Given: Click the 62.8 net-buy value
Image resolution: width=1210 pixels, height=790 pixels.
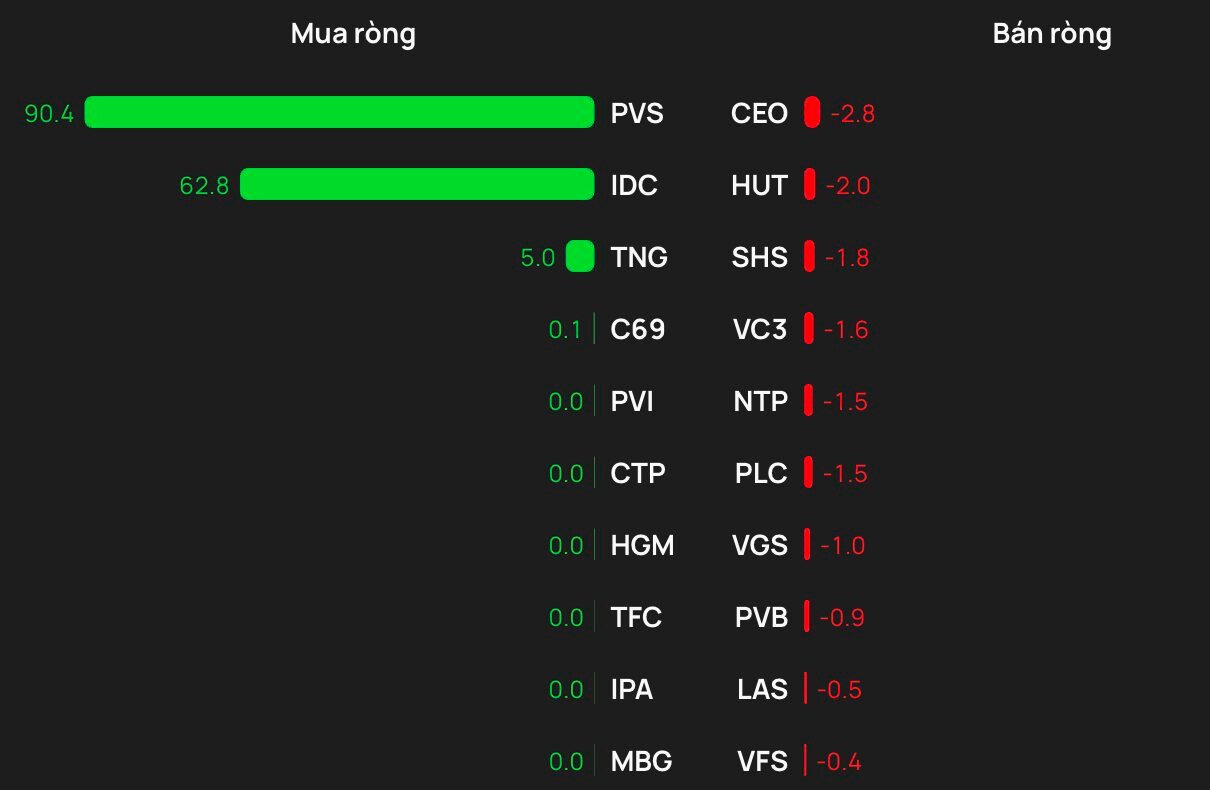Looking at the screenshot, I should tap(204, 186).
